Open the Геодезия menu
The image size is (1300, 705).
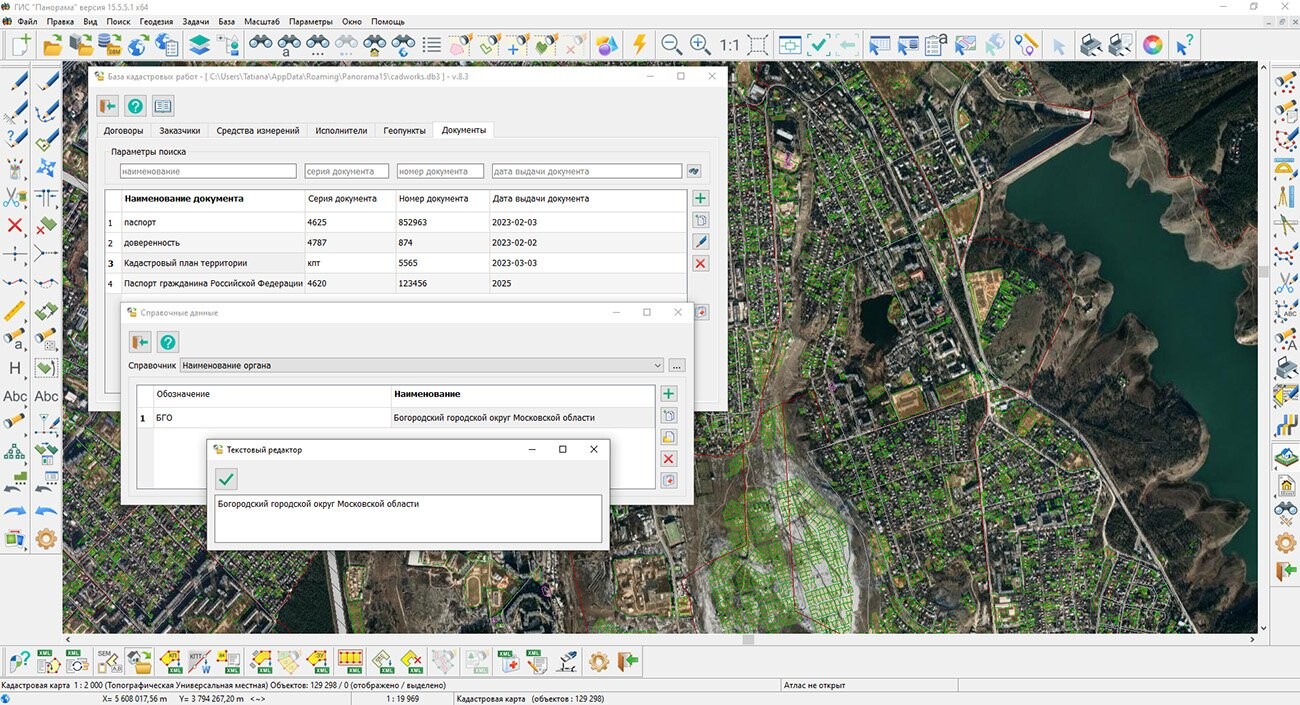click(x=155, y=21)
